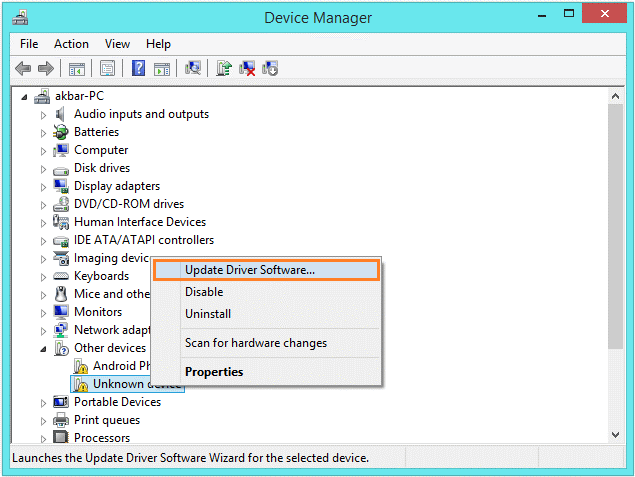Click the Properties toolbar icon
The image size is (635, 477).
pos(107,68)
